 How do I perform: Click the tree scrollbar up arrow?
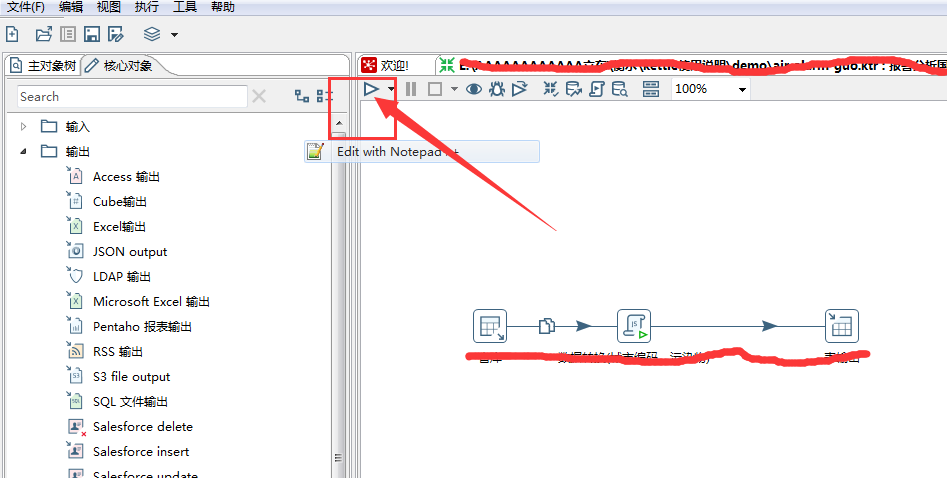(x=339, y=123)
